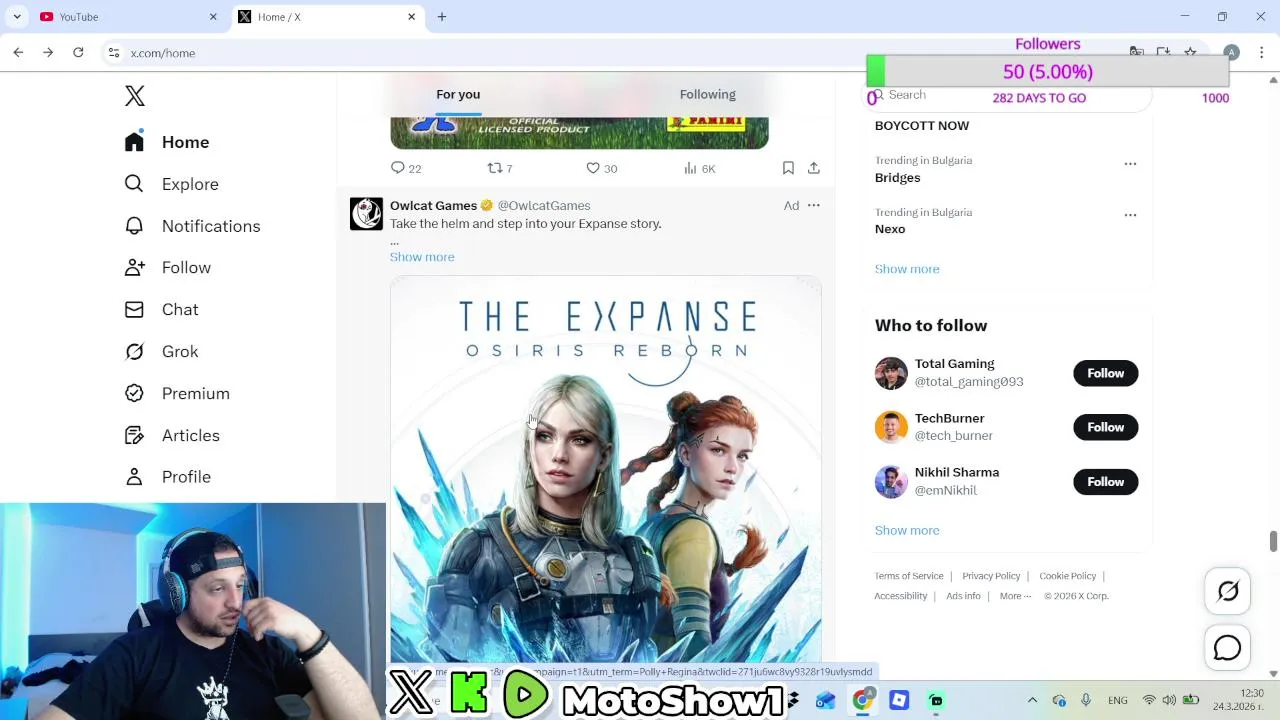1280x720 pixels.
Task: Click the page vertical scrollbar thumb
Action: click(1273, 541)
